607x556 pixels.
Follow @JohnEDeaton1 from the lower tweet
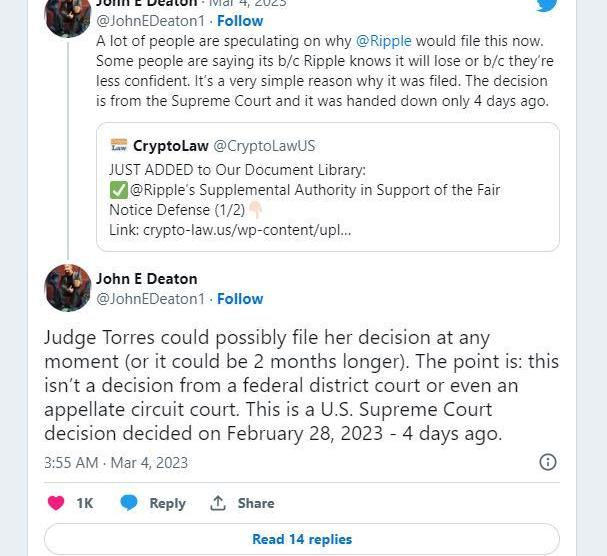point(240,298)
